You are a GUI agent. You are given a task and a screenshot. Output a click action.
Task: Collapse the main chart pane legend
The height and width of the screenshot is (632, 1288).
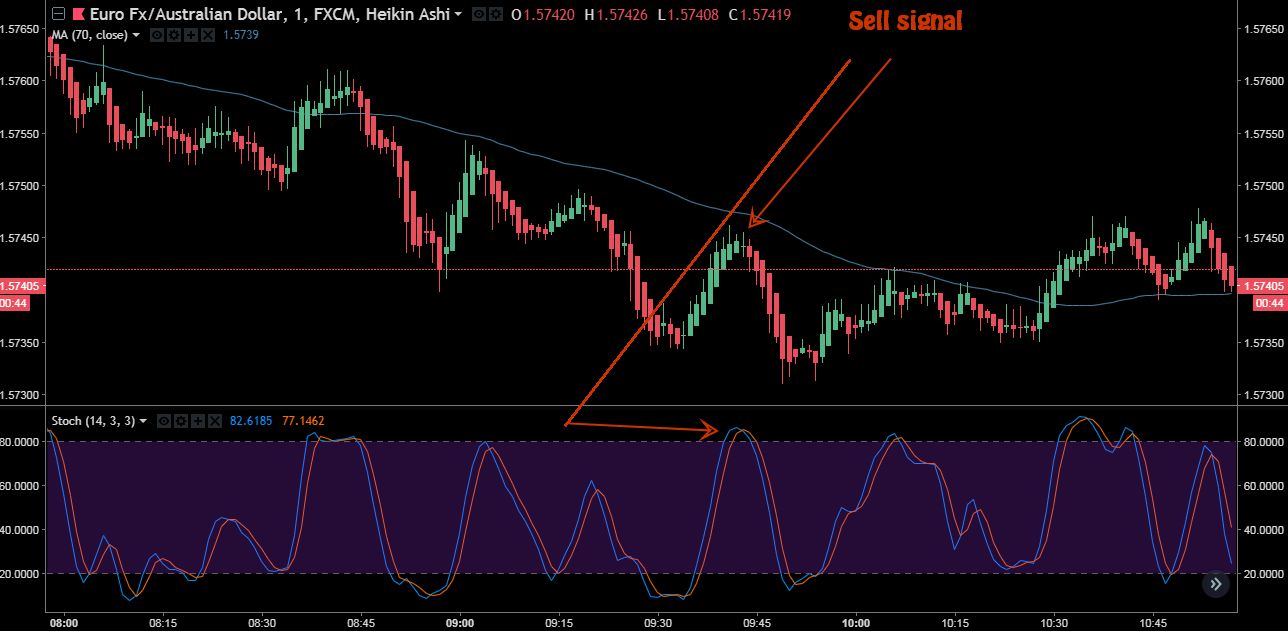pos(58,14)
